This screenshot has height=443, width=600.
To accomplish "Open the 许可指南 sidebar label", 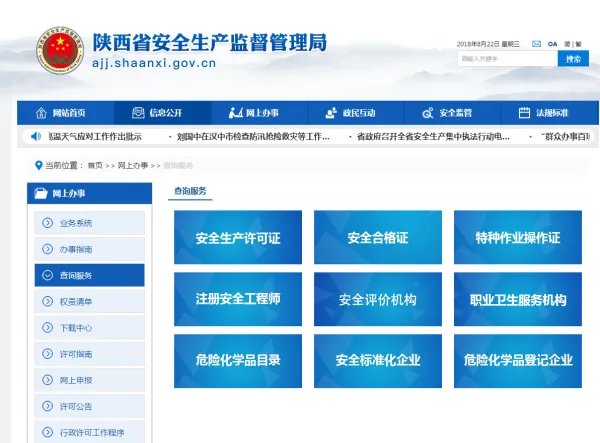I will [x=76, y=354].
